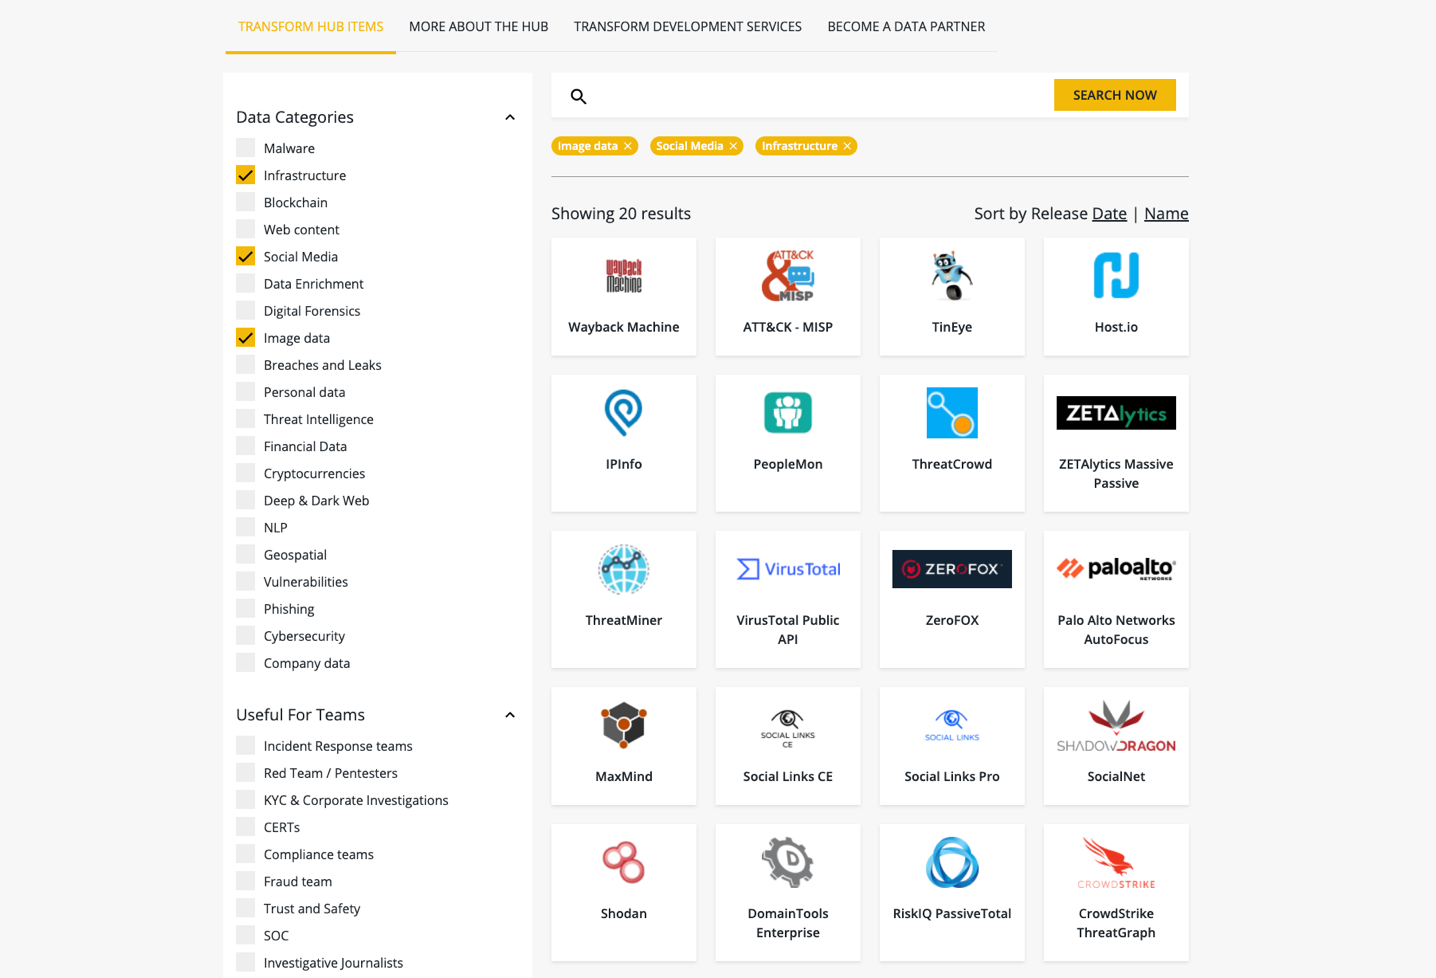1436x978 pixels.
Task: Switch to Transform Hub Items tab
Action: pos(311,26)
